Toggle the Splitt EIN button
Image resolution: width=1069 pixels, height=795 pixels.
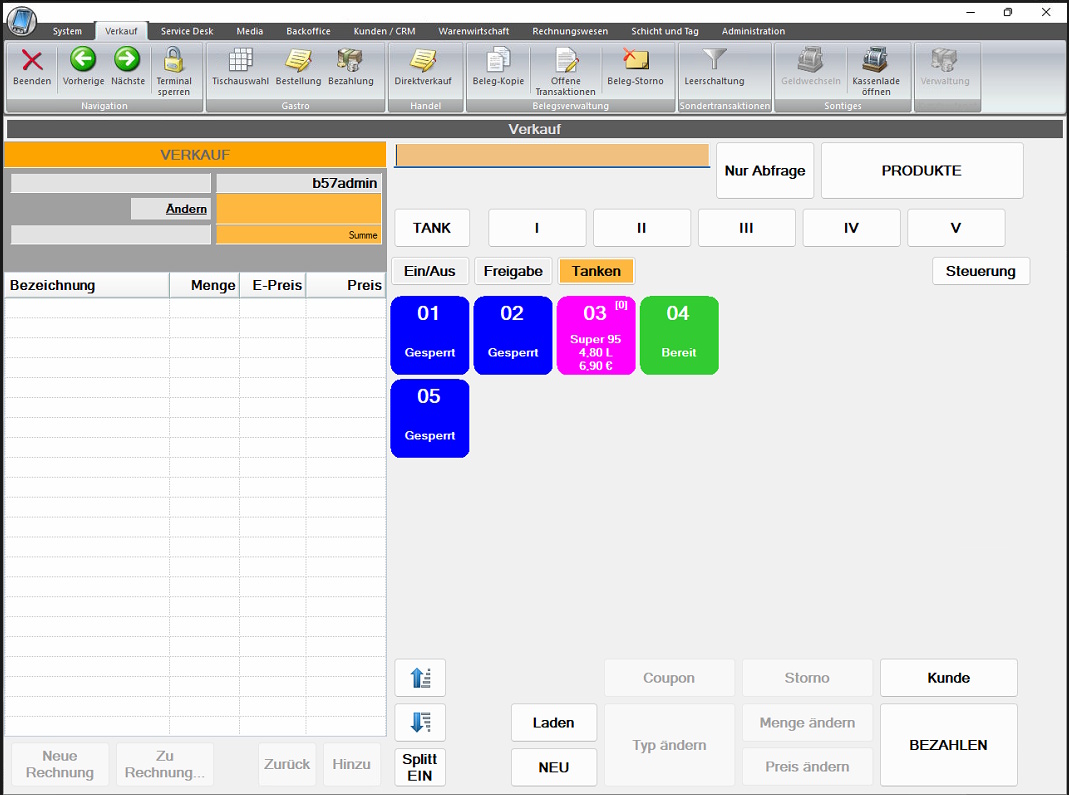pos(420,767)
